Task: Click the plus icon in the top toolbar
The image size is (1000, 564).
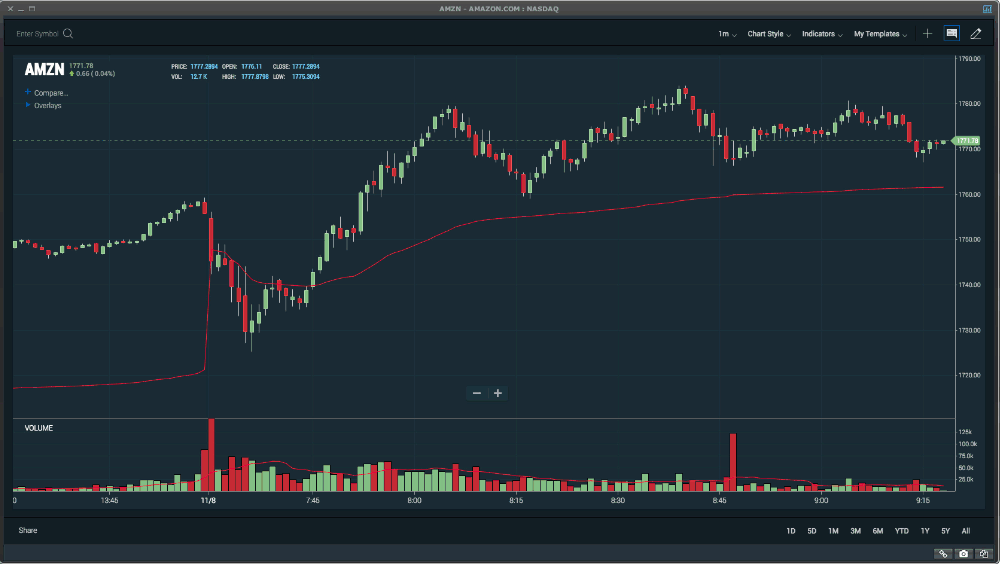Action: click(927, 33)
